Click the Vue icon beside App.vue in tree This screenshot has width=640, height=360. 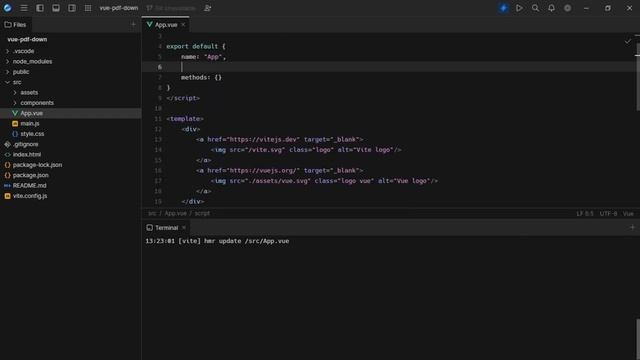coord(15,113)
